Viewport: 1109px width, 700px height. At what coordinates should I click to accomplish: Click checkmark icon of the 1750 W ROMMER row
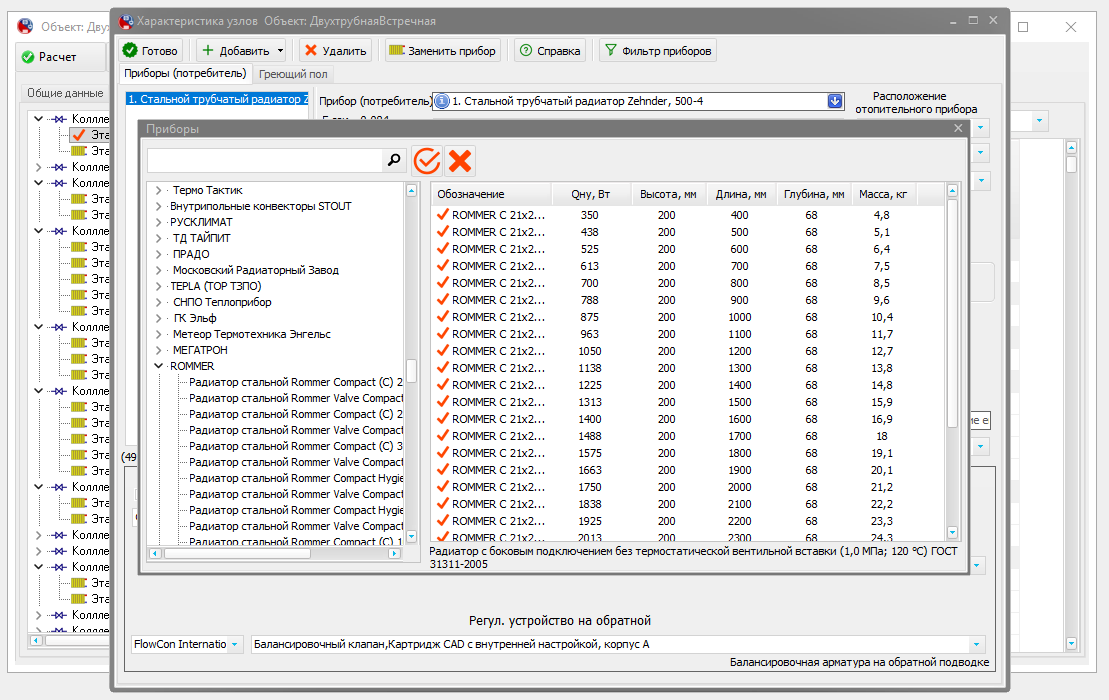pyautogui.click(x=443, y=486)
